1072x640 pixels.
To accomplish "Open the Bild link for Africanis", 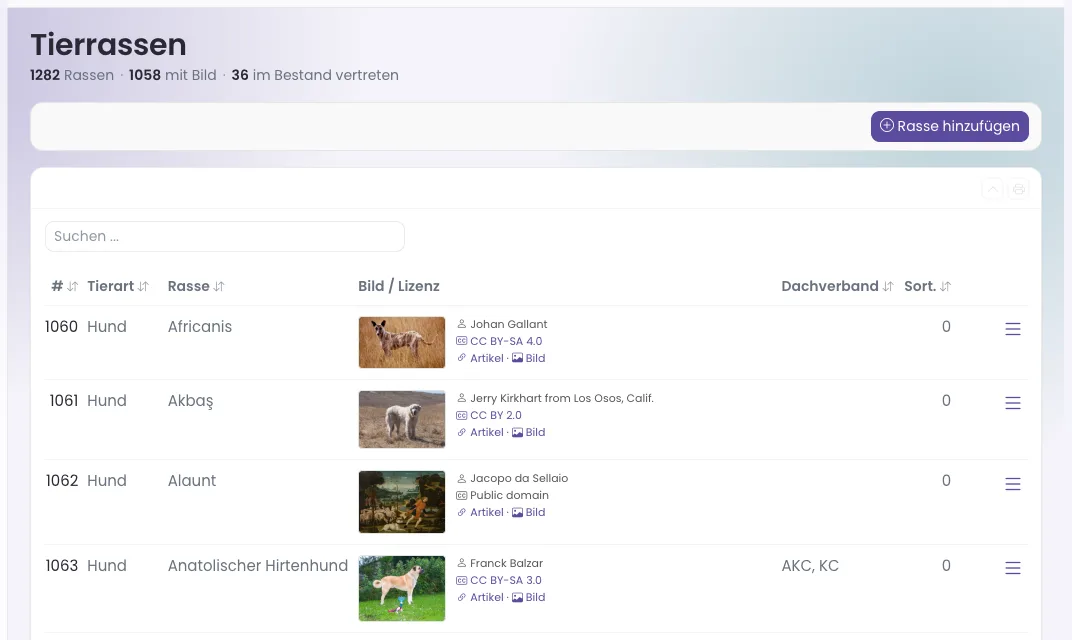I will [529, 358].
